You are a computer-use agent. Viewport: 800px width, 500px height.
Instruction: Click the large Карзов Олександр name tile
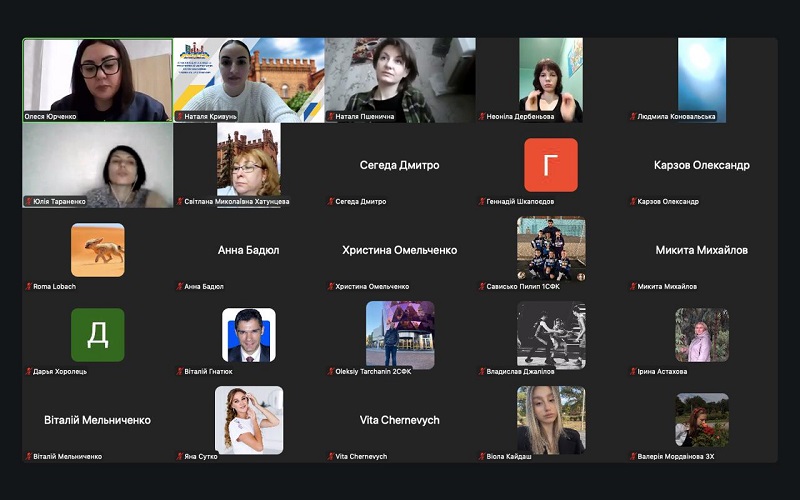pos(701,165)
